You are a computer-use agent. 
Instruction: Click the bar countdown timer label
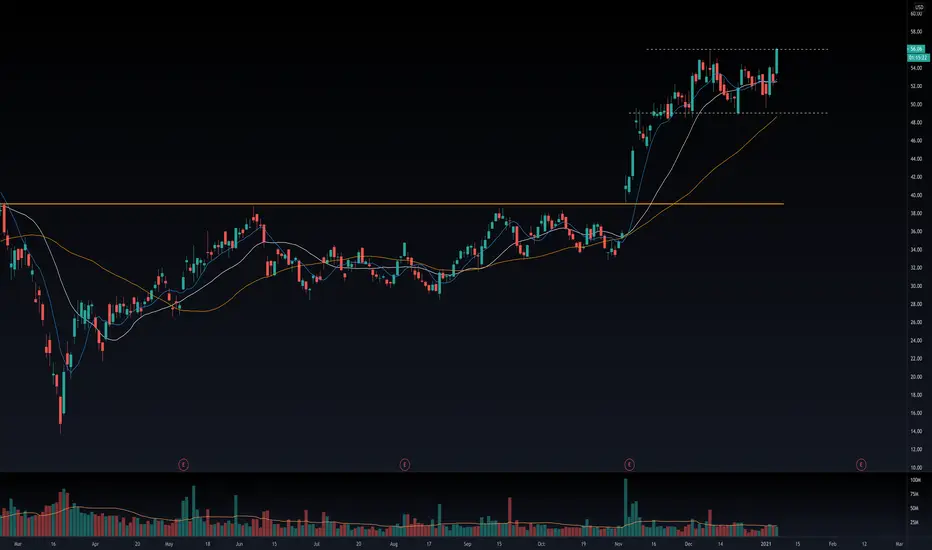pyautogui.click(x=917, y=57)
